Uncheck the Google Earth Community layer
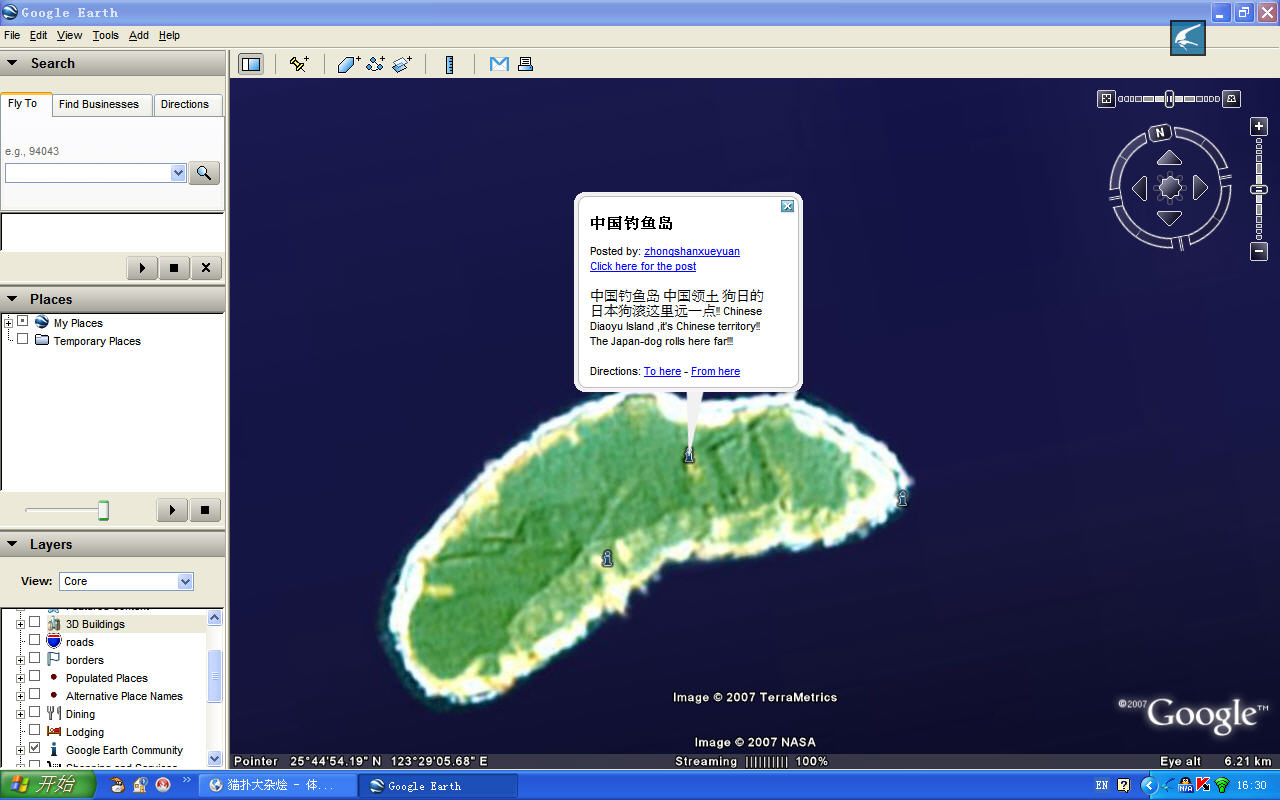 coord(34,748)
